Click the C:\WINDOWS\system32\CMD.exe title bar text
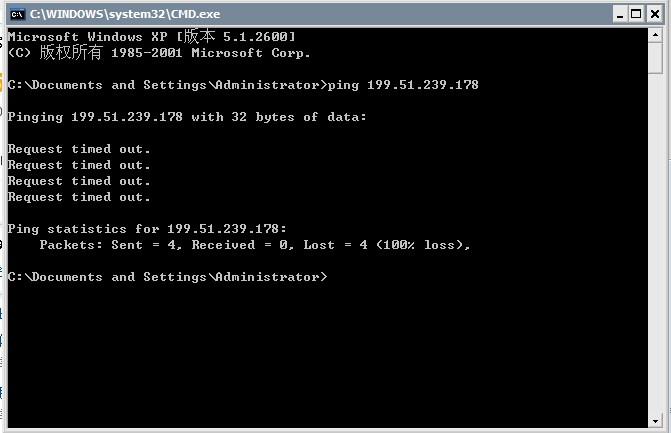Screen dimensions: 671x433 point(125,14)
